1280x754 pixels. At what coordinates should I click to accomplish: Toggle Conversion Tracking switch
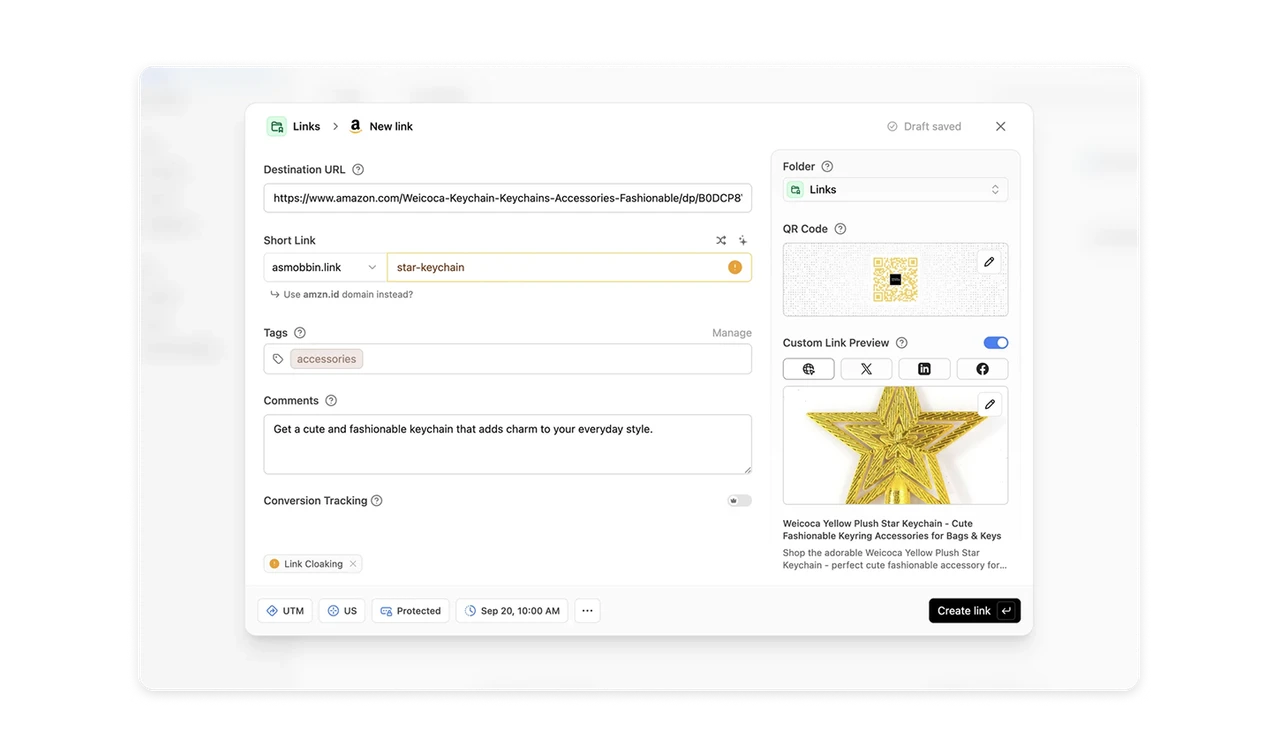(739, 501)
